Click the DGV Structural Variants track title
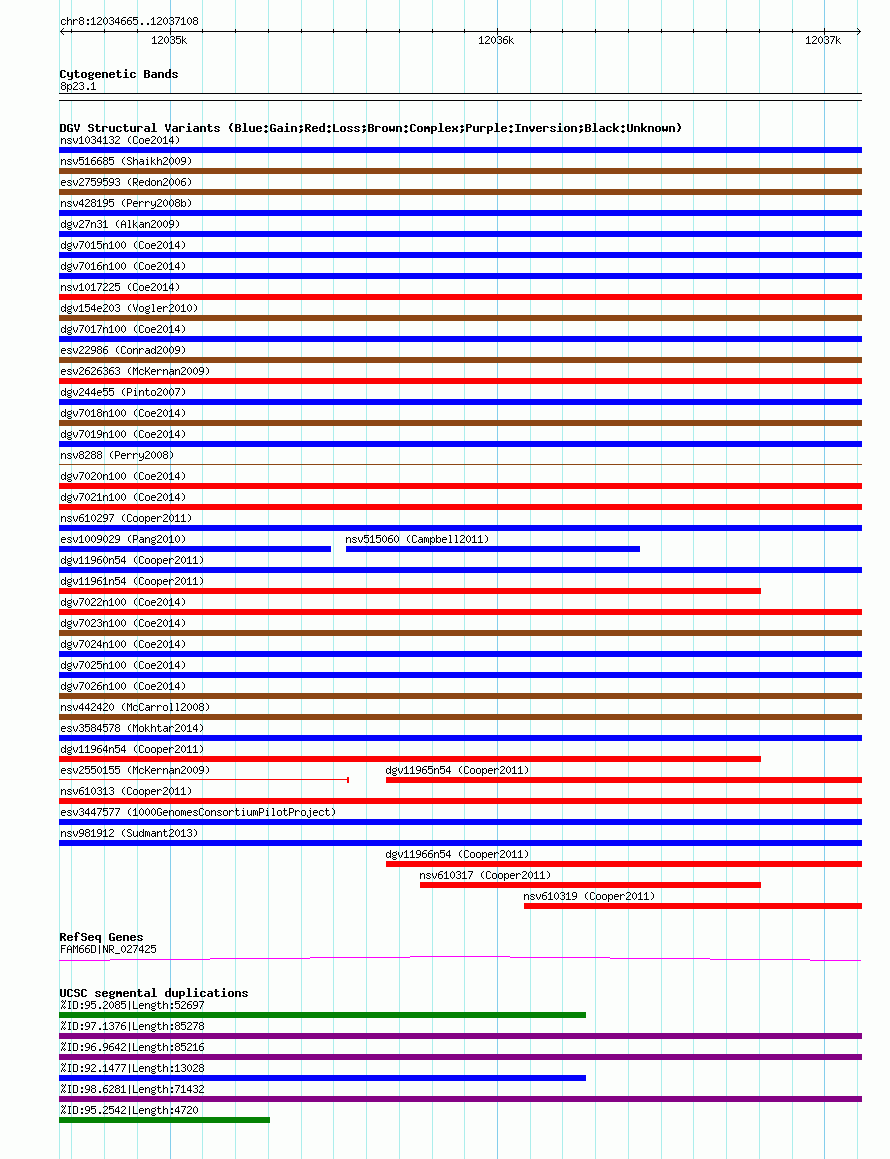The width and height of the screenshot is (890, 1159). click(x=370, y=128)
